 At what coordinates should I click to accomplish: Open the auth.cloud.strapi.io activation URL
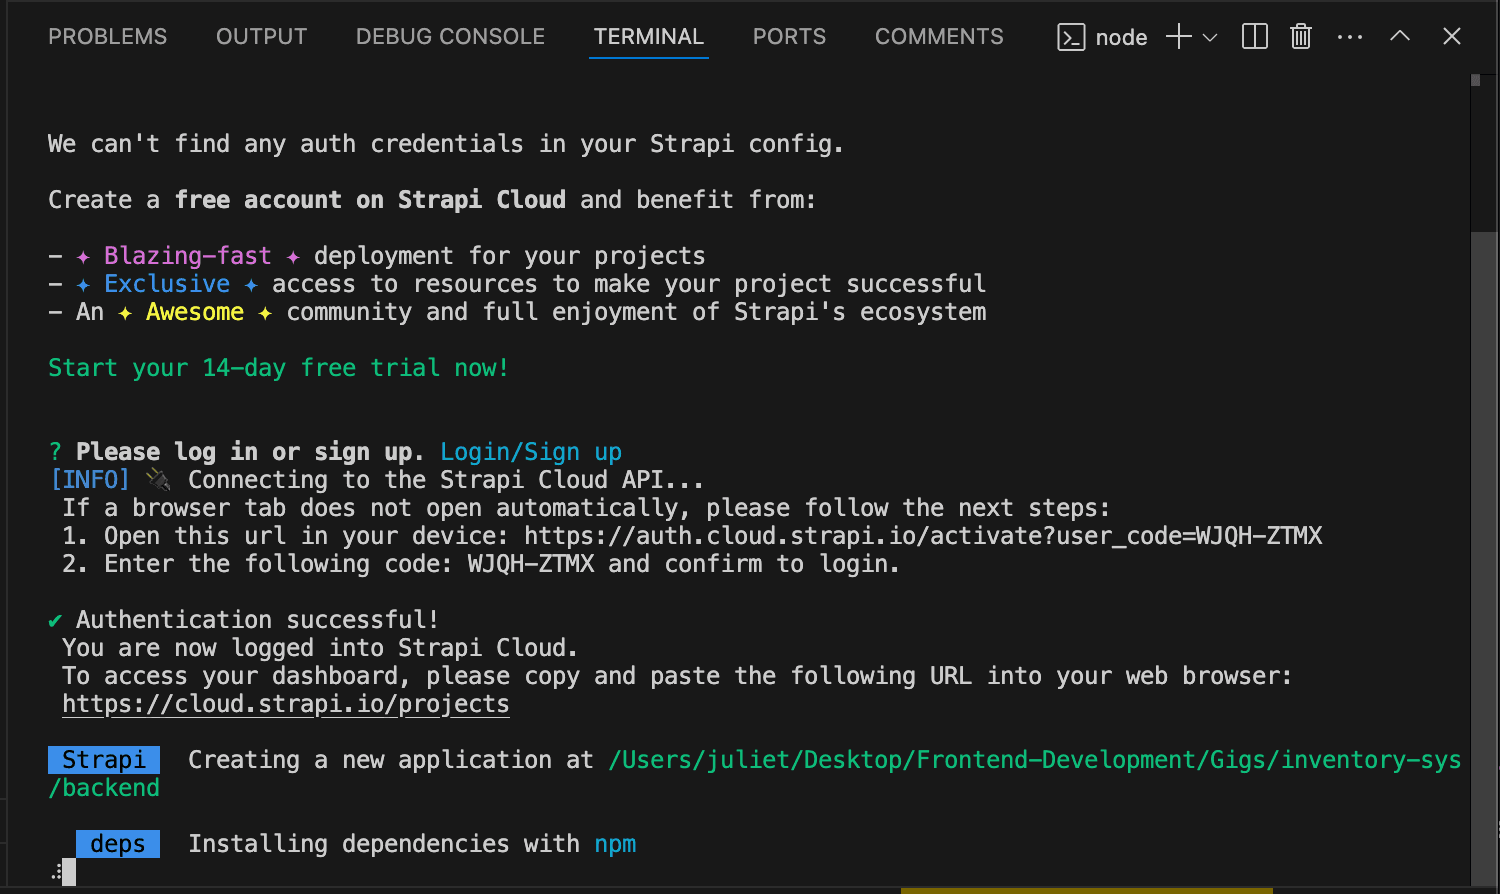point(922,536)
